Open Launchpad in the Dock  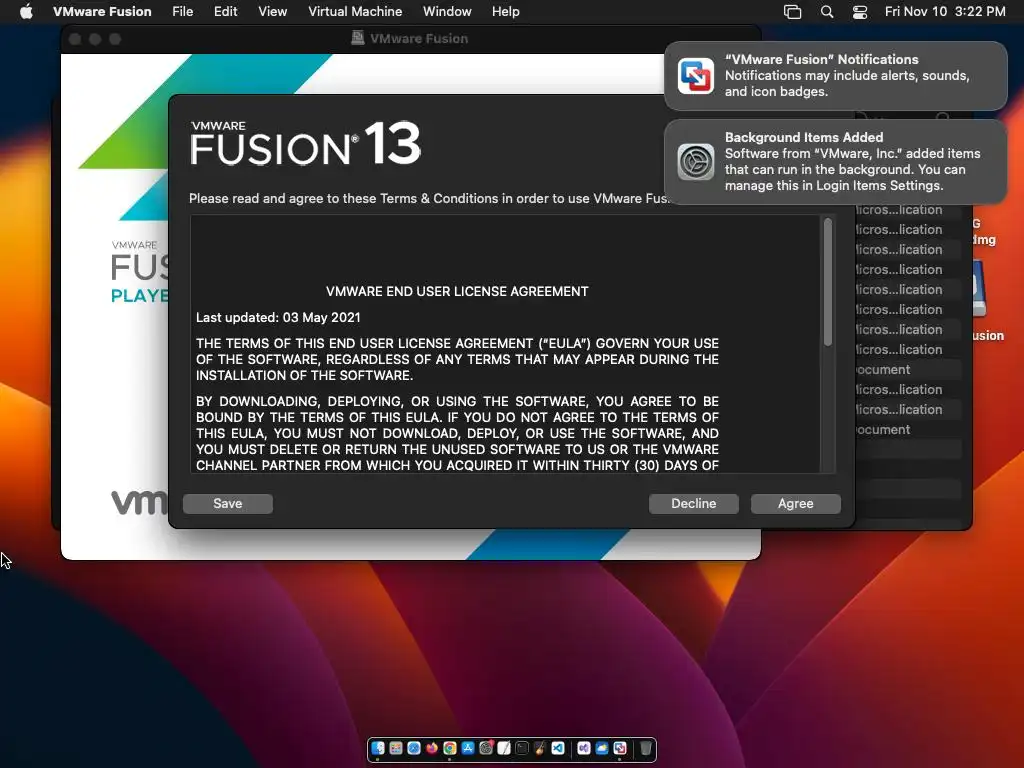point(396,748)
